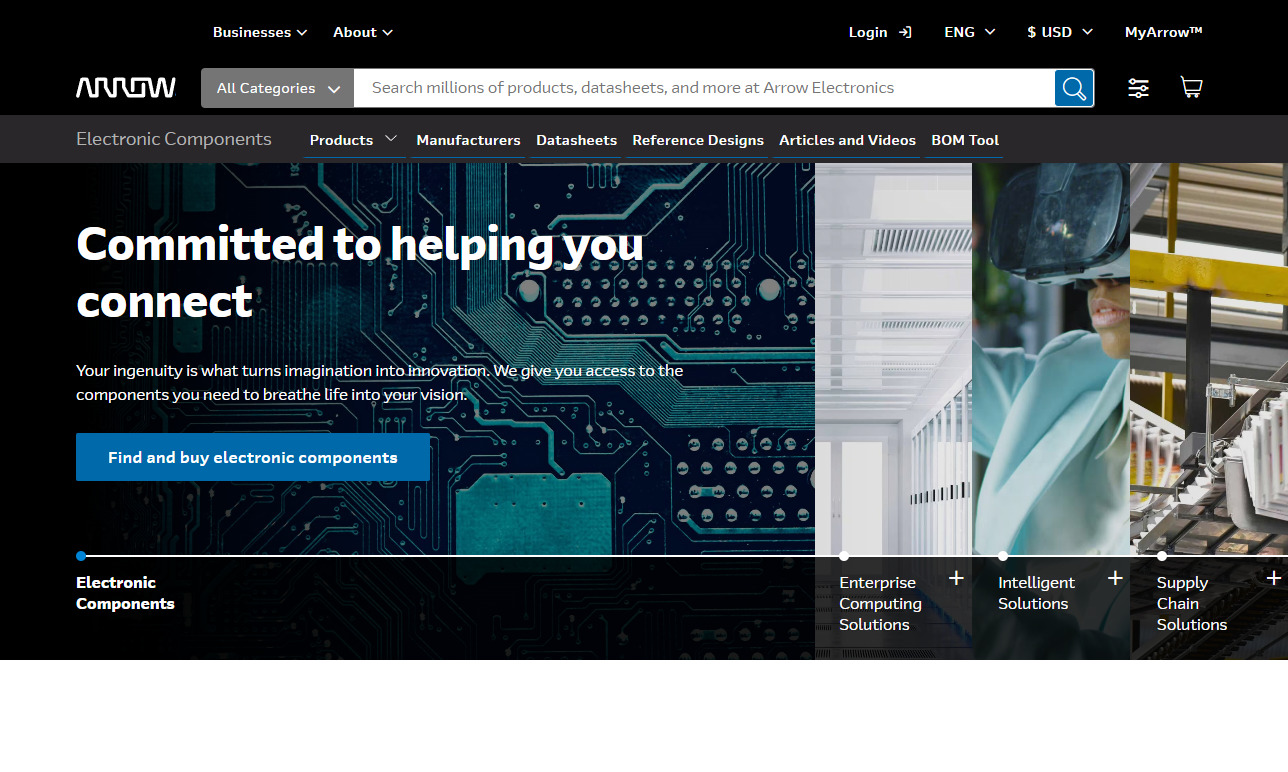This screenshot has height=772, width=1288.
Task: Expand Intelligent Solutions plus icon
Action: click(x=1115, y=578)
